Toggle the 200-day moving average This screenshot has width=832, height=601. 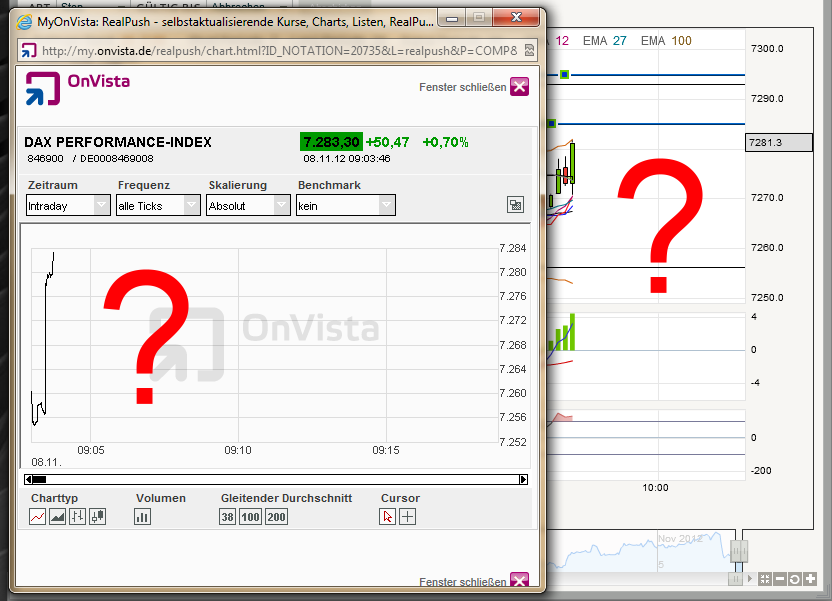[276, 517]
